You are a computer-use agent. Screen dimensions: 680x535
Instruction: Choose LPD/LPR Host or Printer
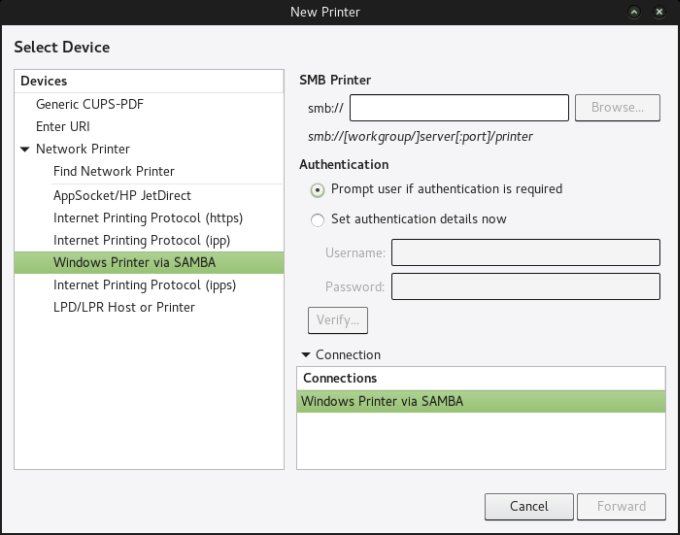(x=124, y=307)
